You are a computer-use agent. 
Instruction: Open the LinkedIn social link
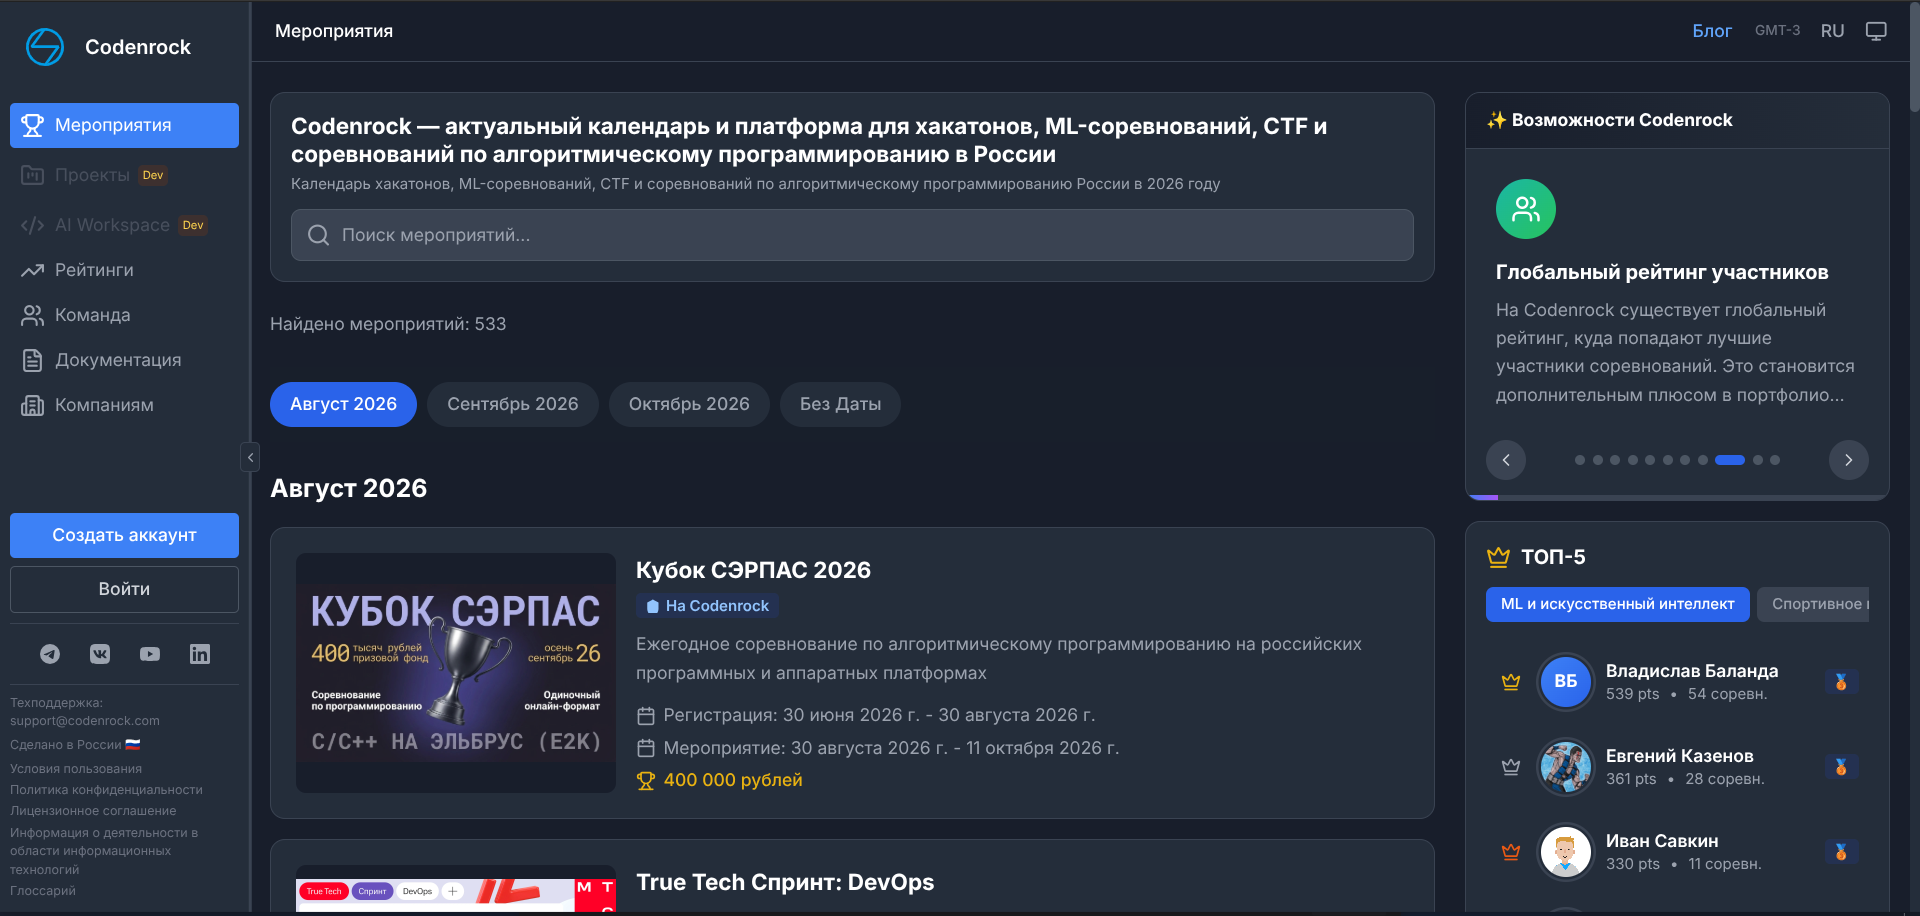click(x=200, y=654)
